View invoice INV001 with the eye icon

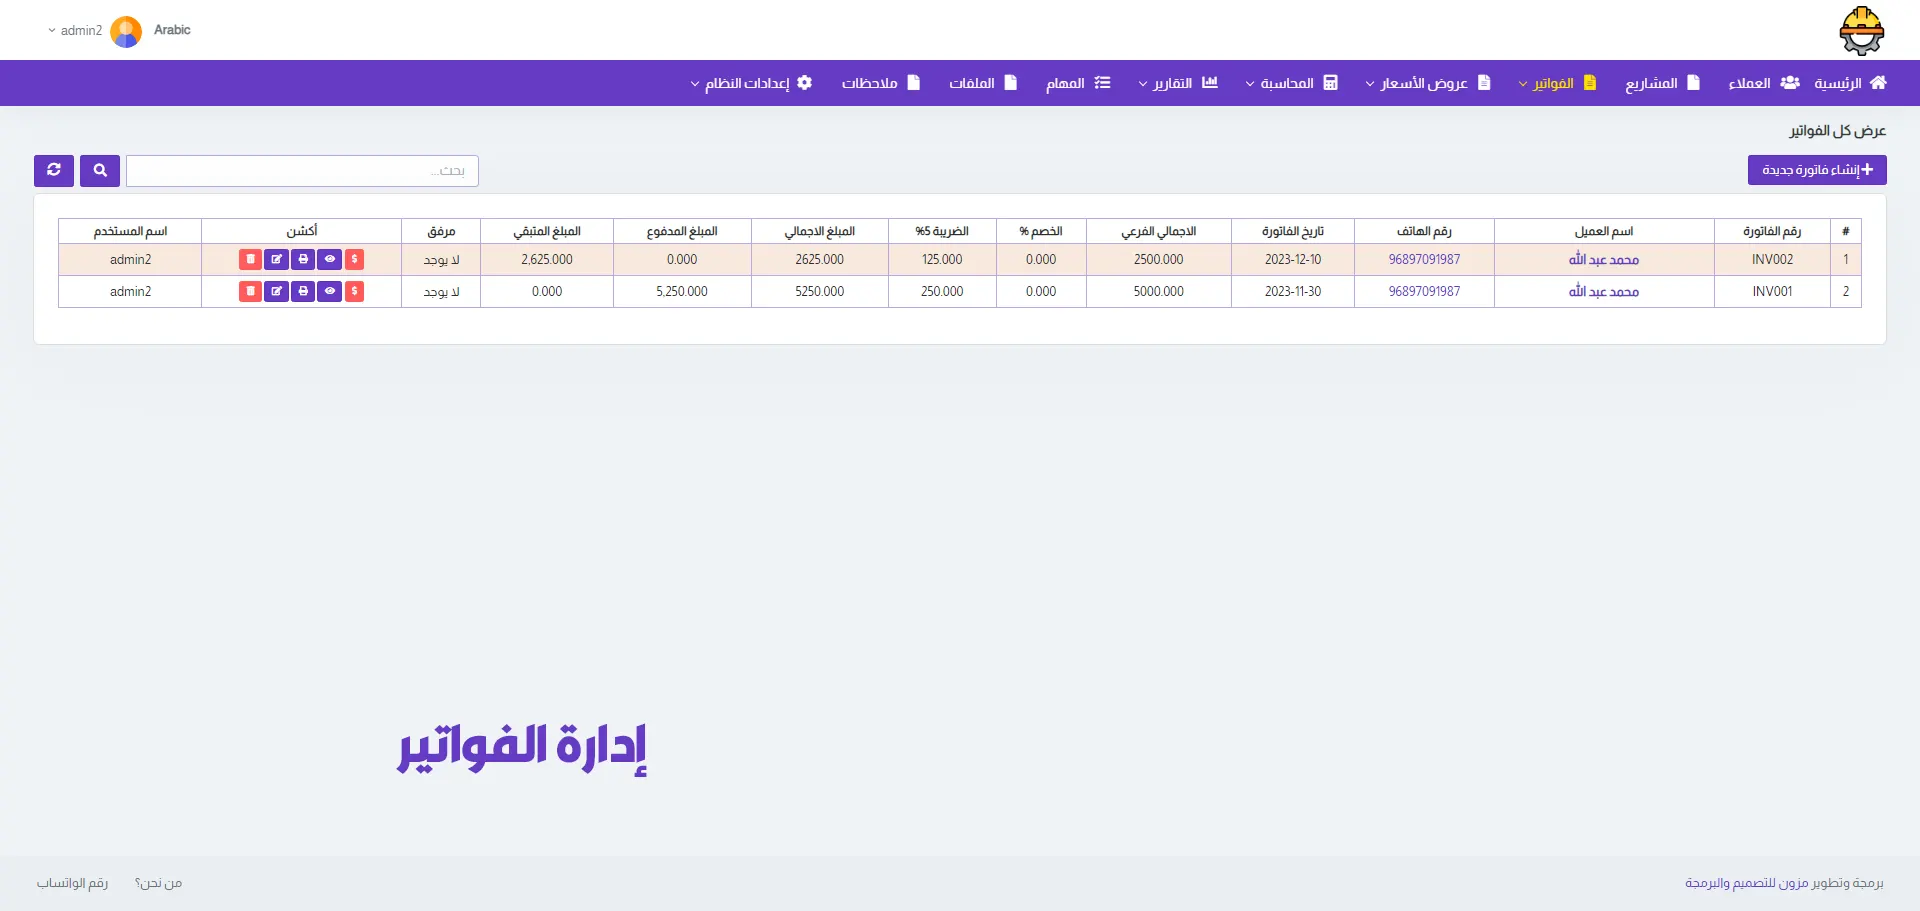(x=329, y=292)
